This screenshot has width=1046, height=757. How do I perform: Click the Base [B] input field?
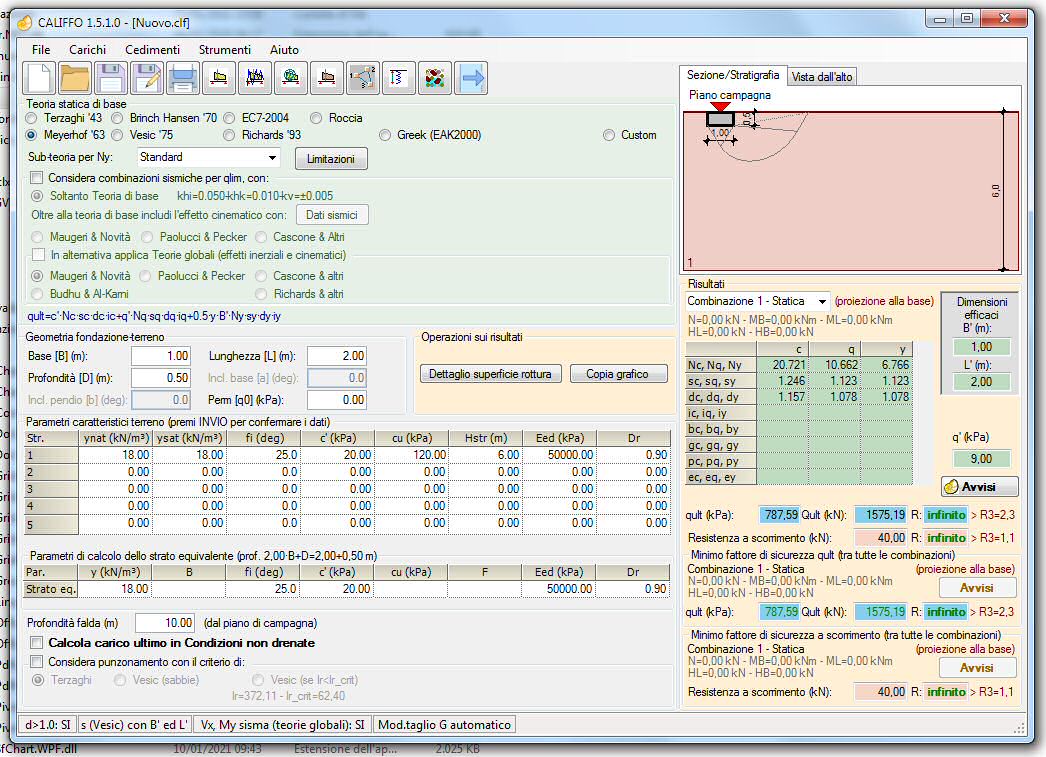click(x=161, y=356)
